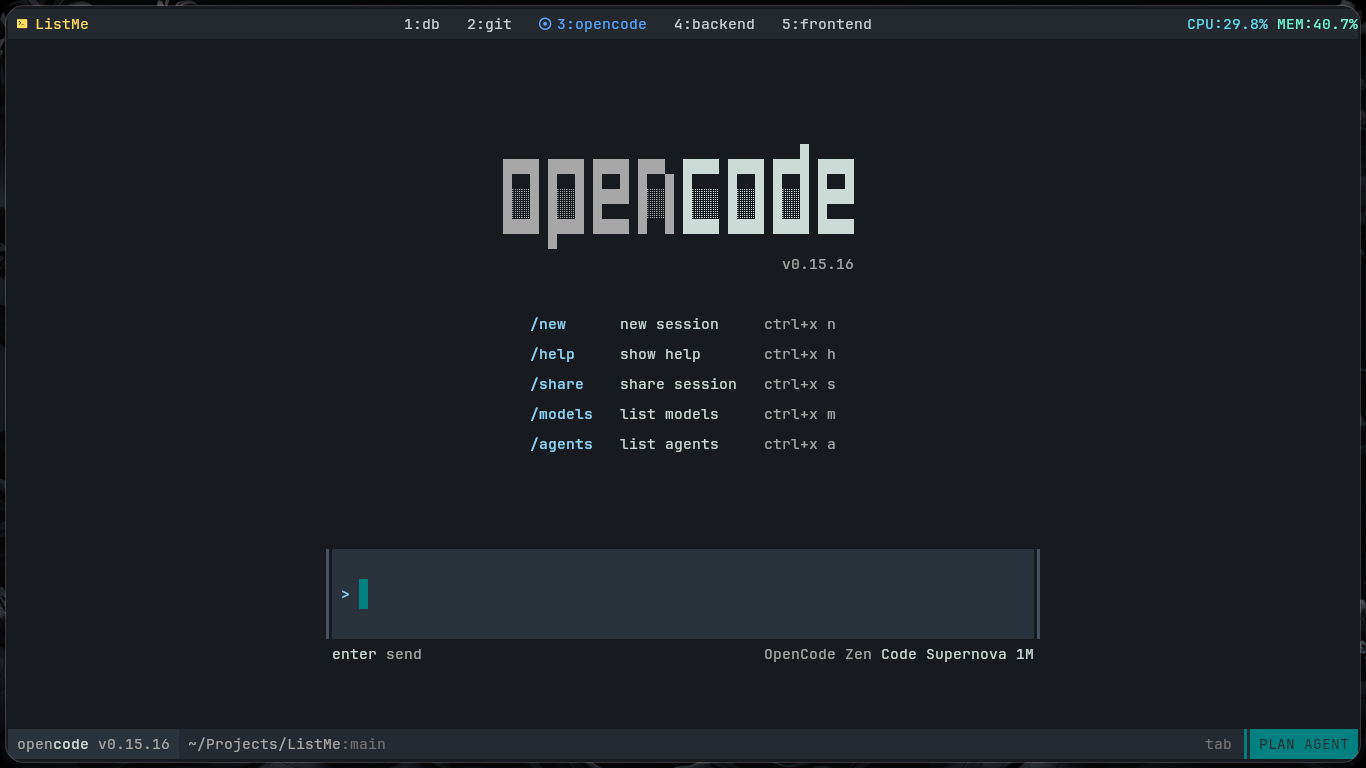
Task: Click the 'ctrl+x a' shortcut hint
Action: tap(800, 445)
